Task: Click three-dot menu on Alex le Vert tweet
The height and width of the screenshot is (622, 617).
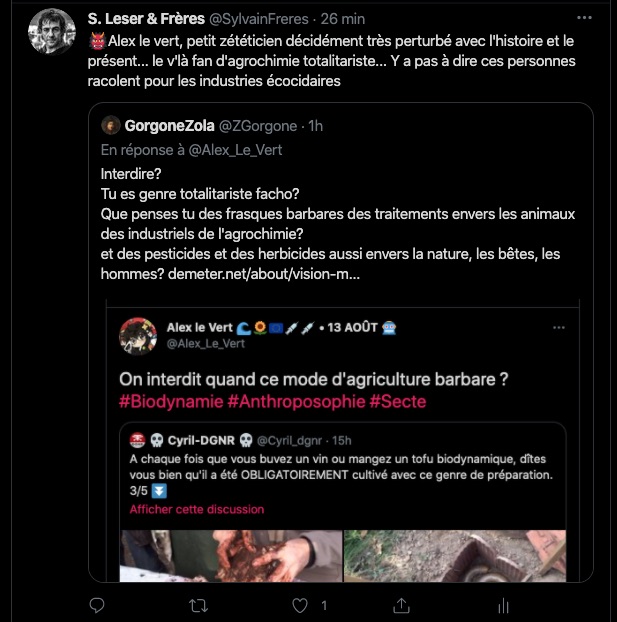Action: pyautogui.click(x=559, y=327)
